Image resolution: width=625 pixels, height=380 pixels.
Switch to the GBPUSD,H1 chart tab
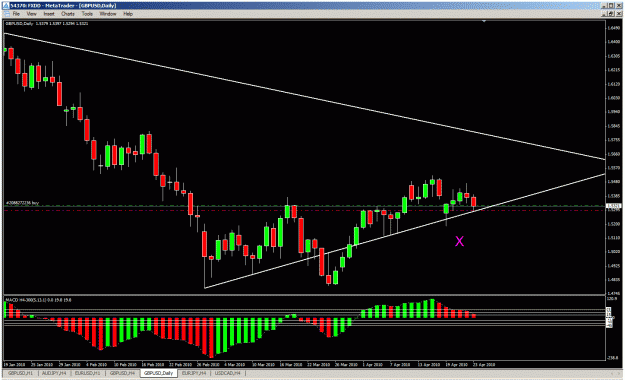point(20,373)
